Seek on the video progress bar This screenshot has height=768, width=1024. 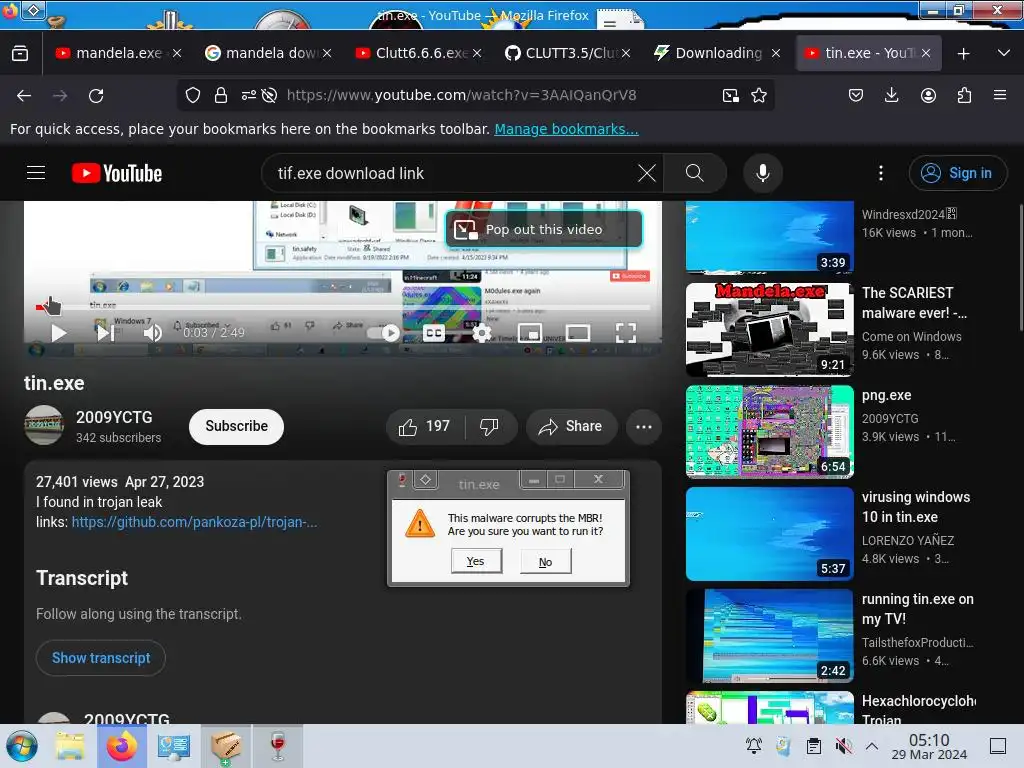[343, 307]
